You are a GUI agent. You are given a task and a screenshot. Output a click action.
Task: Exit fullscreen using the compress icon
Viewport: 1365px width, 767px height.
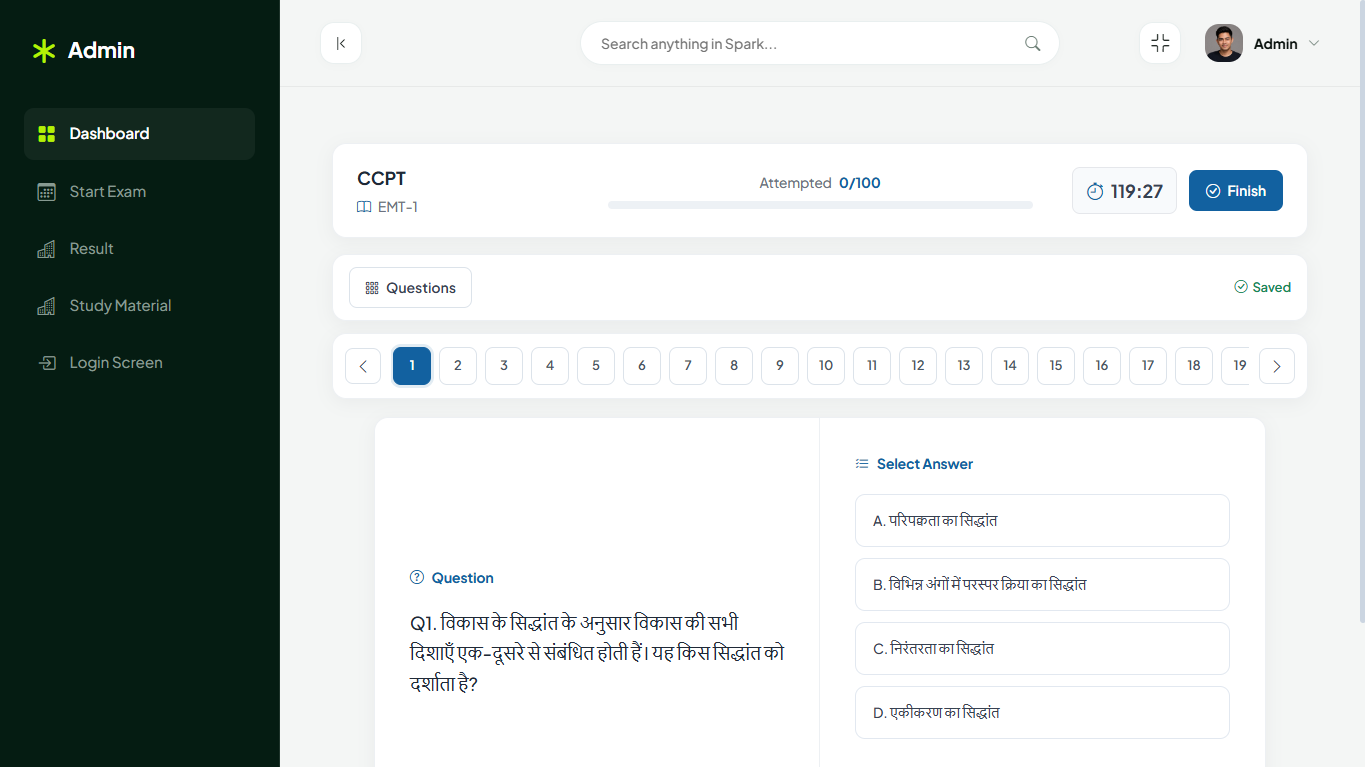click(x=1160, y=43)
